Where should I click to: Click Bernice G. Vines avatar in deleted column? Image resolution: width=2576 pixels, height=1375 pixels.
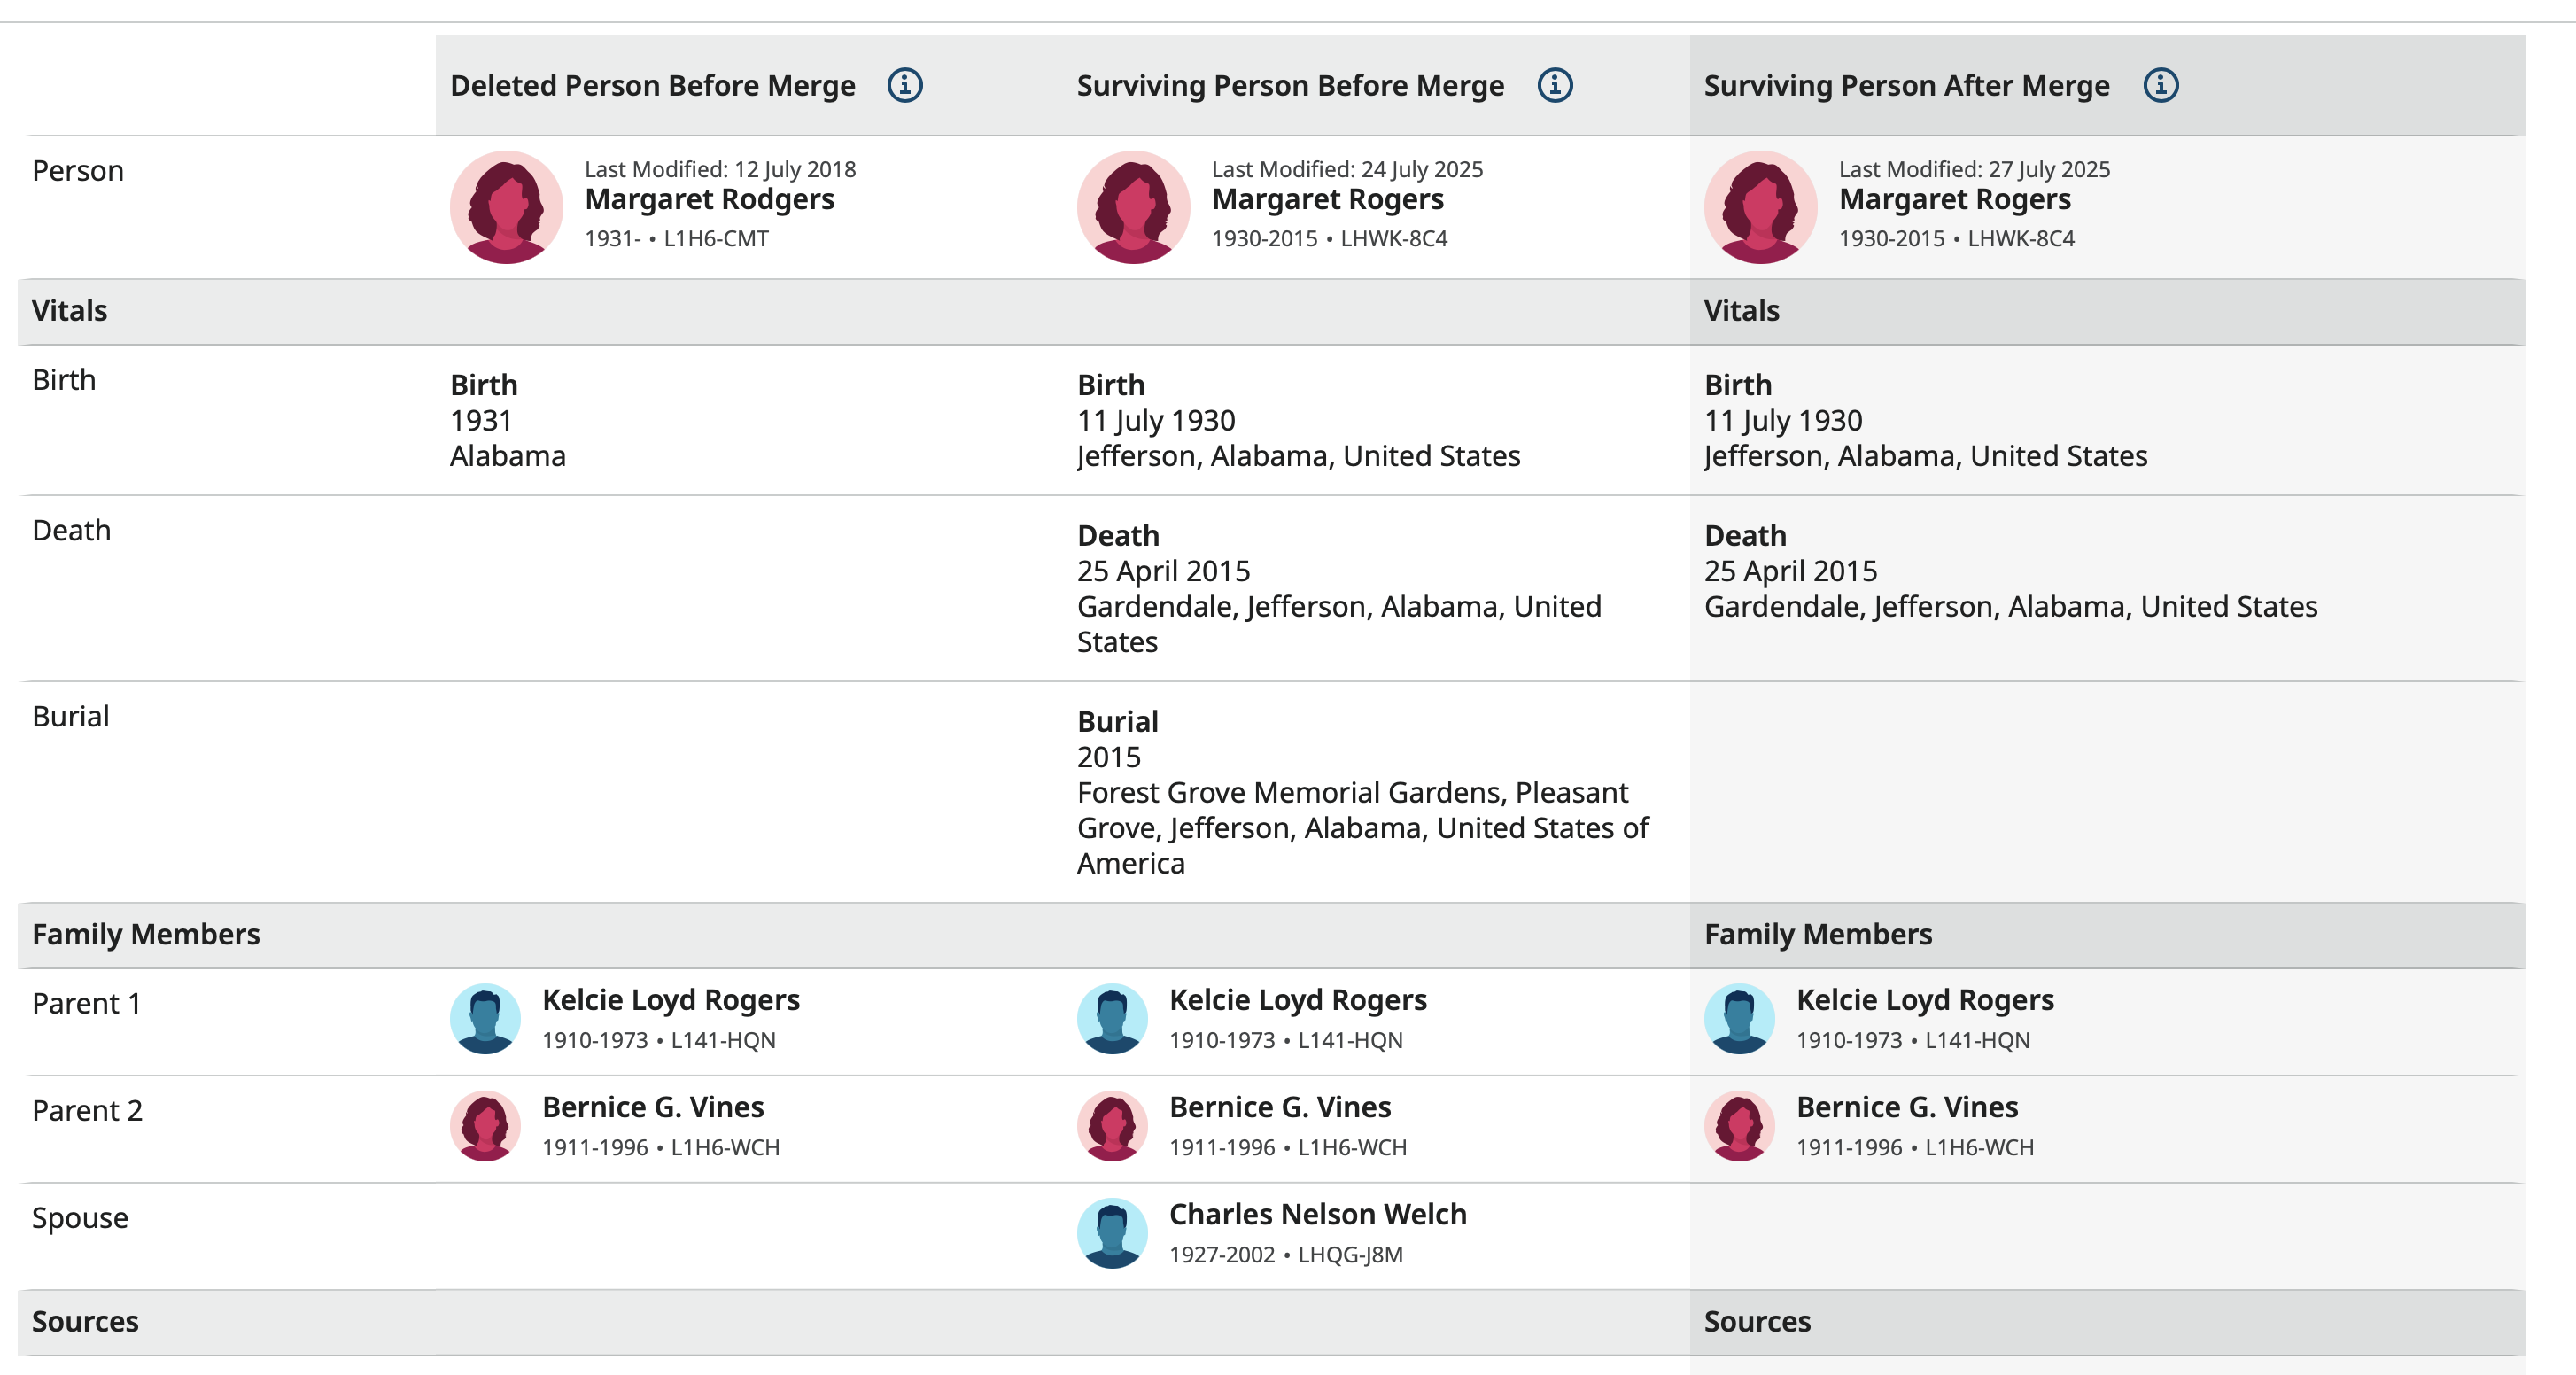[x=485, y=1125]
